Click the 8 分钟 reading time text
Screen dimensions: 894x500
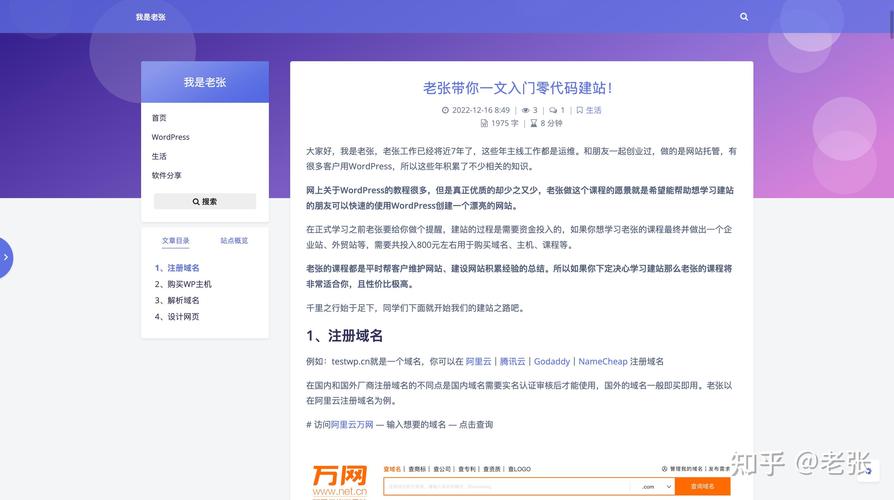click(551, 123)
